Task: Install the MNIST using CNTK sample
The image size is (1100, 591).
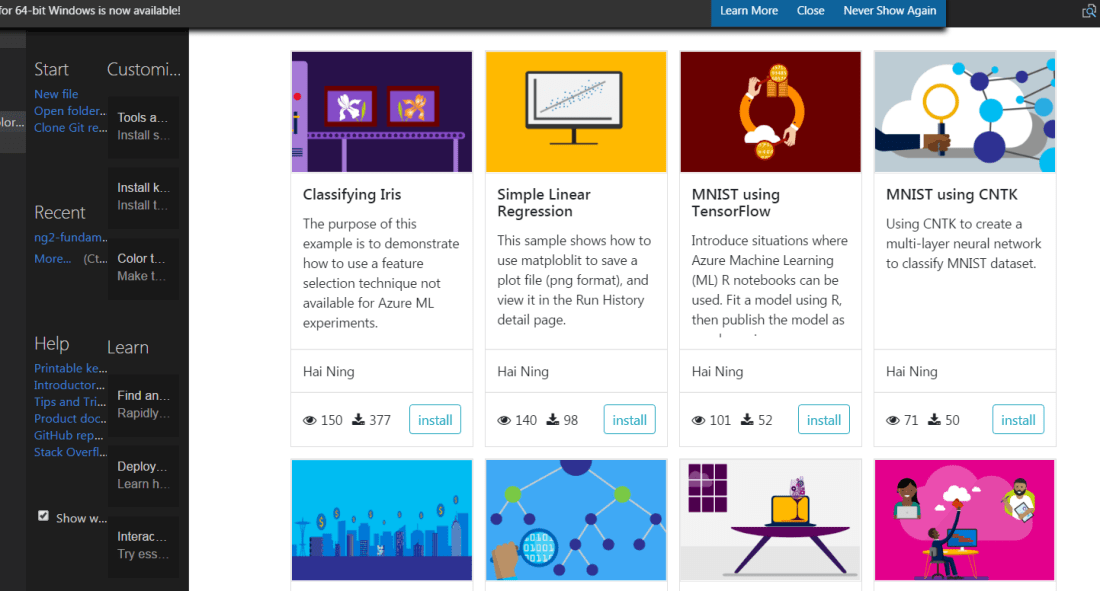Action: [x=1018, y=420]
